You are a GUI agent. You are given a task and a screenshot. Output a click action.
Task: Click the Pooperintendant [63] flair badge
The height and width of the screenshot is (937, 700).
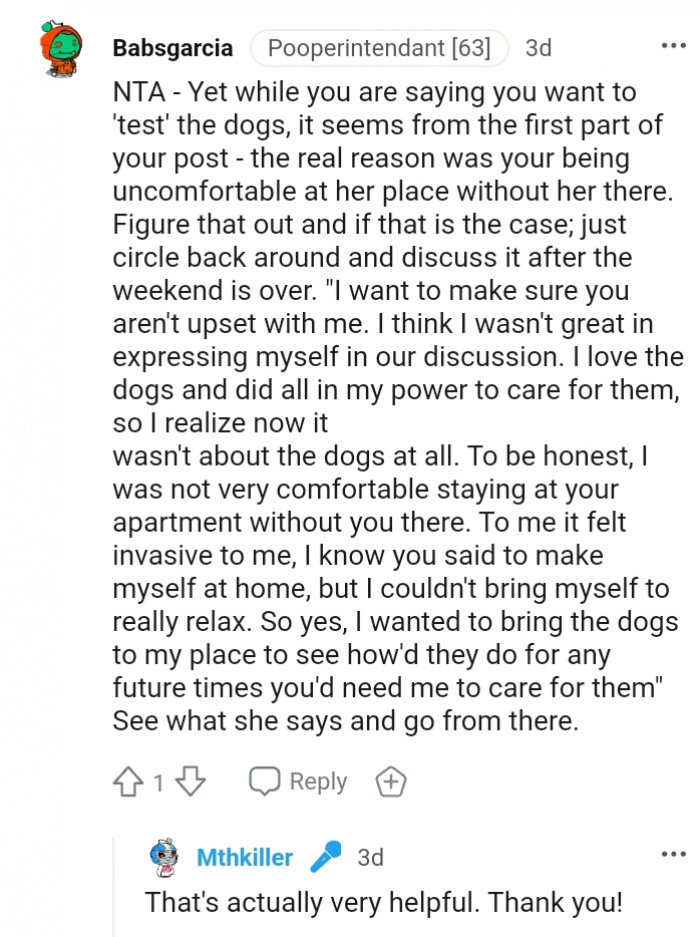coord(379,46)
